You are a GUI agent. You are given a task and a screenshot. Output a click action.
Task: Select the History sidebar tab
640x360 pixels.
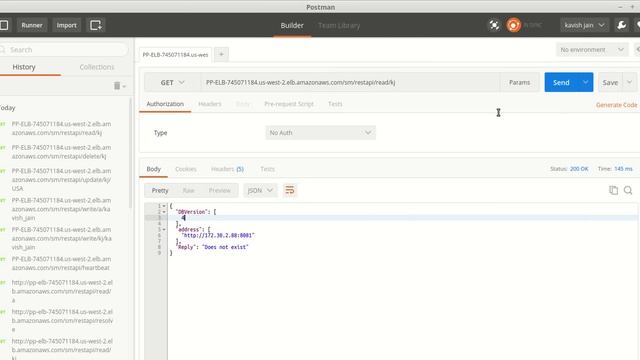[24, 67]
